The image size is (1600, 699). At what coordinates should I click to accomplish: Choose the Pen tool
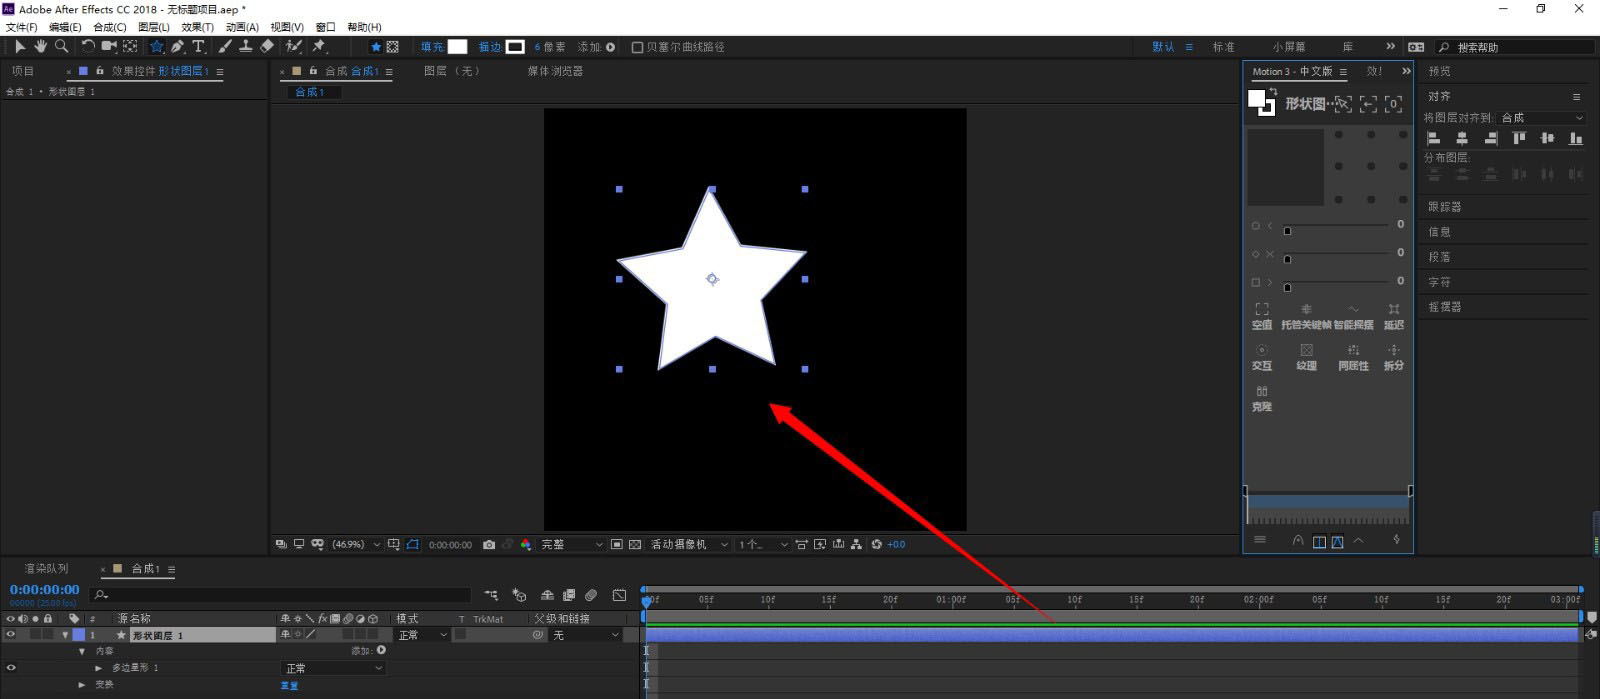177,46
